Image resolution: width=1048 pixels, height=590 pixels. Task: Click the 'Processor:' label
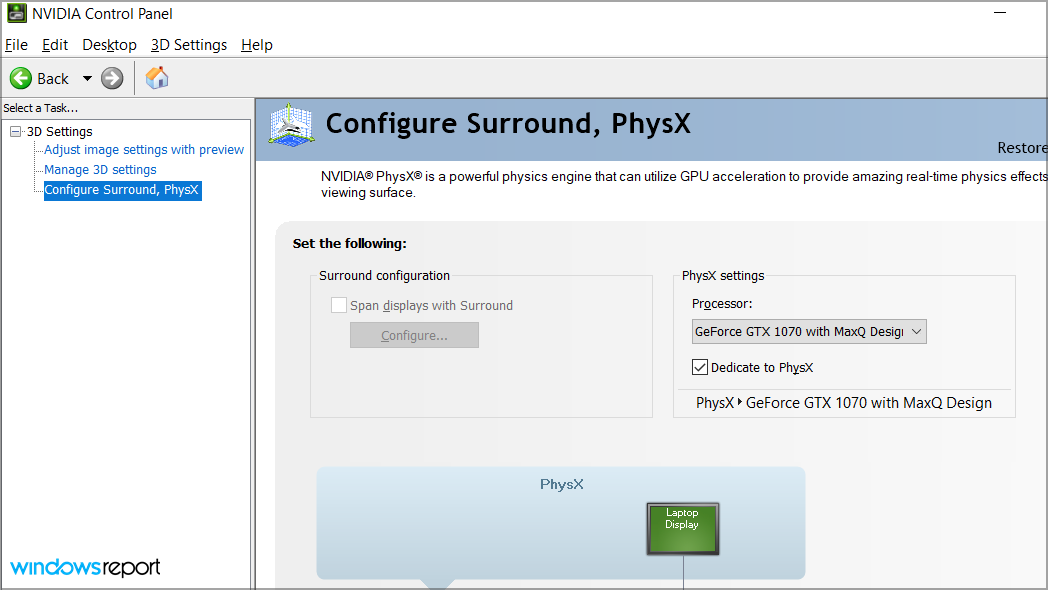tap(722, 303)
